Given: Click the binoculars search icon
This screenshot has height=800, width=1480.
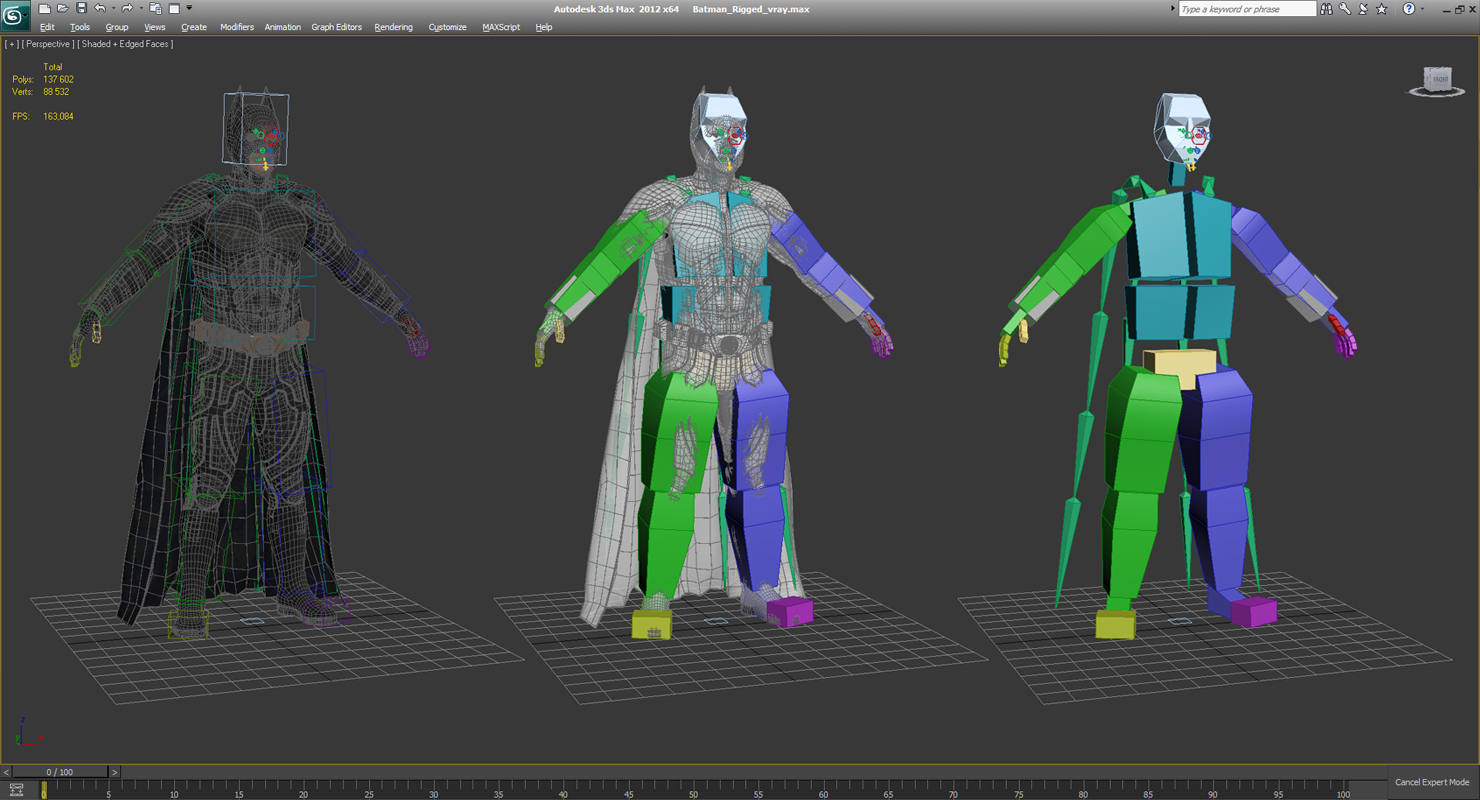Looking at the screenshot, I should coord(1326,9).
